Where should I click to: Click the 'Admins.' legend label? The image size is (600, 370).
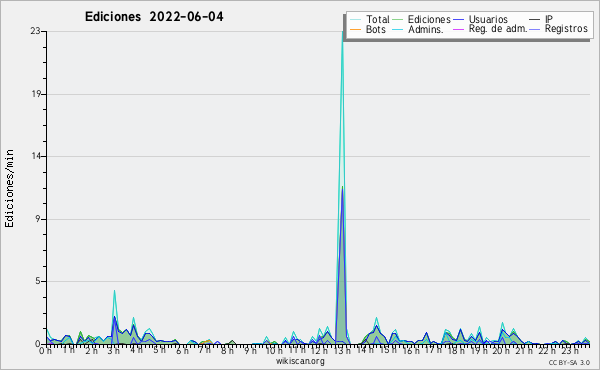pyautogui.click(x=426, y=29)
